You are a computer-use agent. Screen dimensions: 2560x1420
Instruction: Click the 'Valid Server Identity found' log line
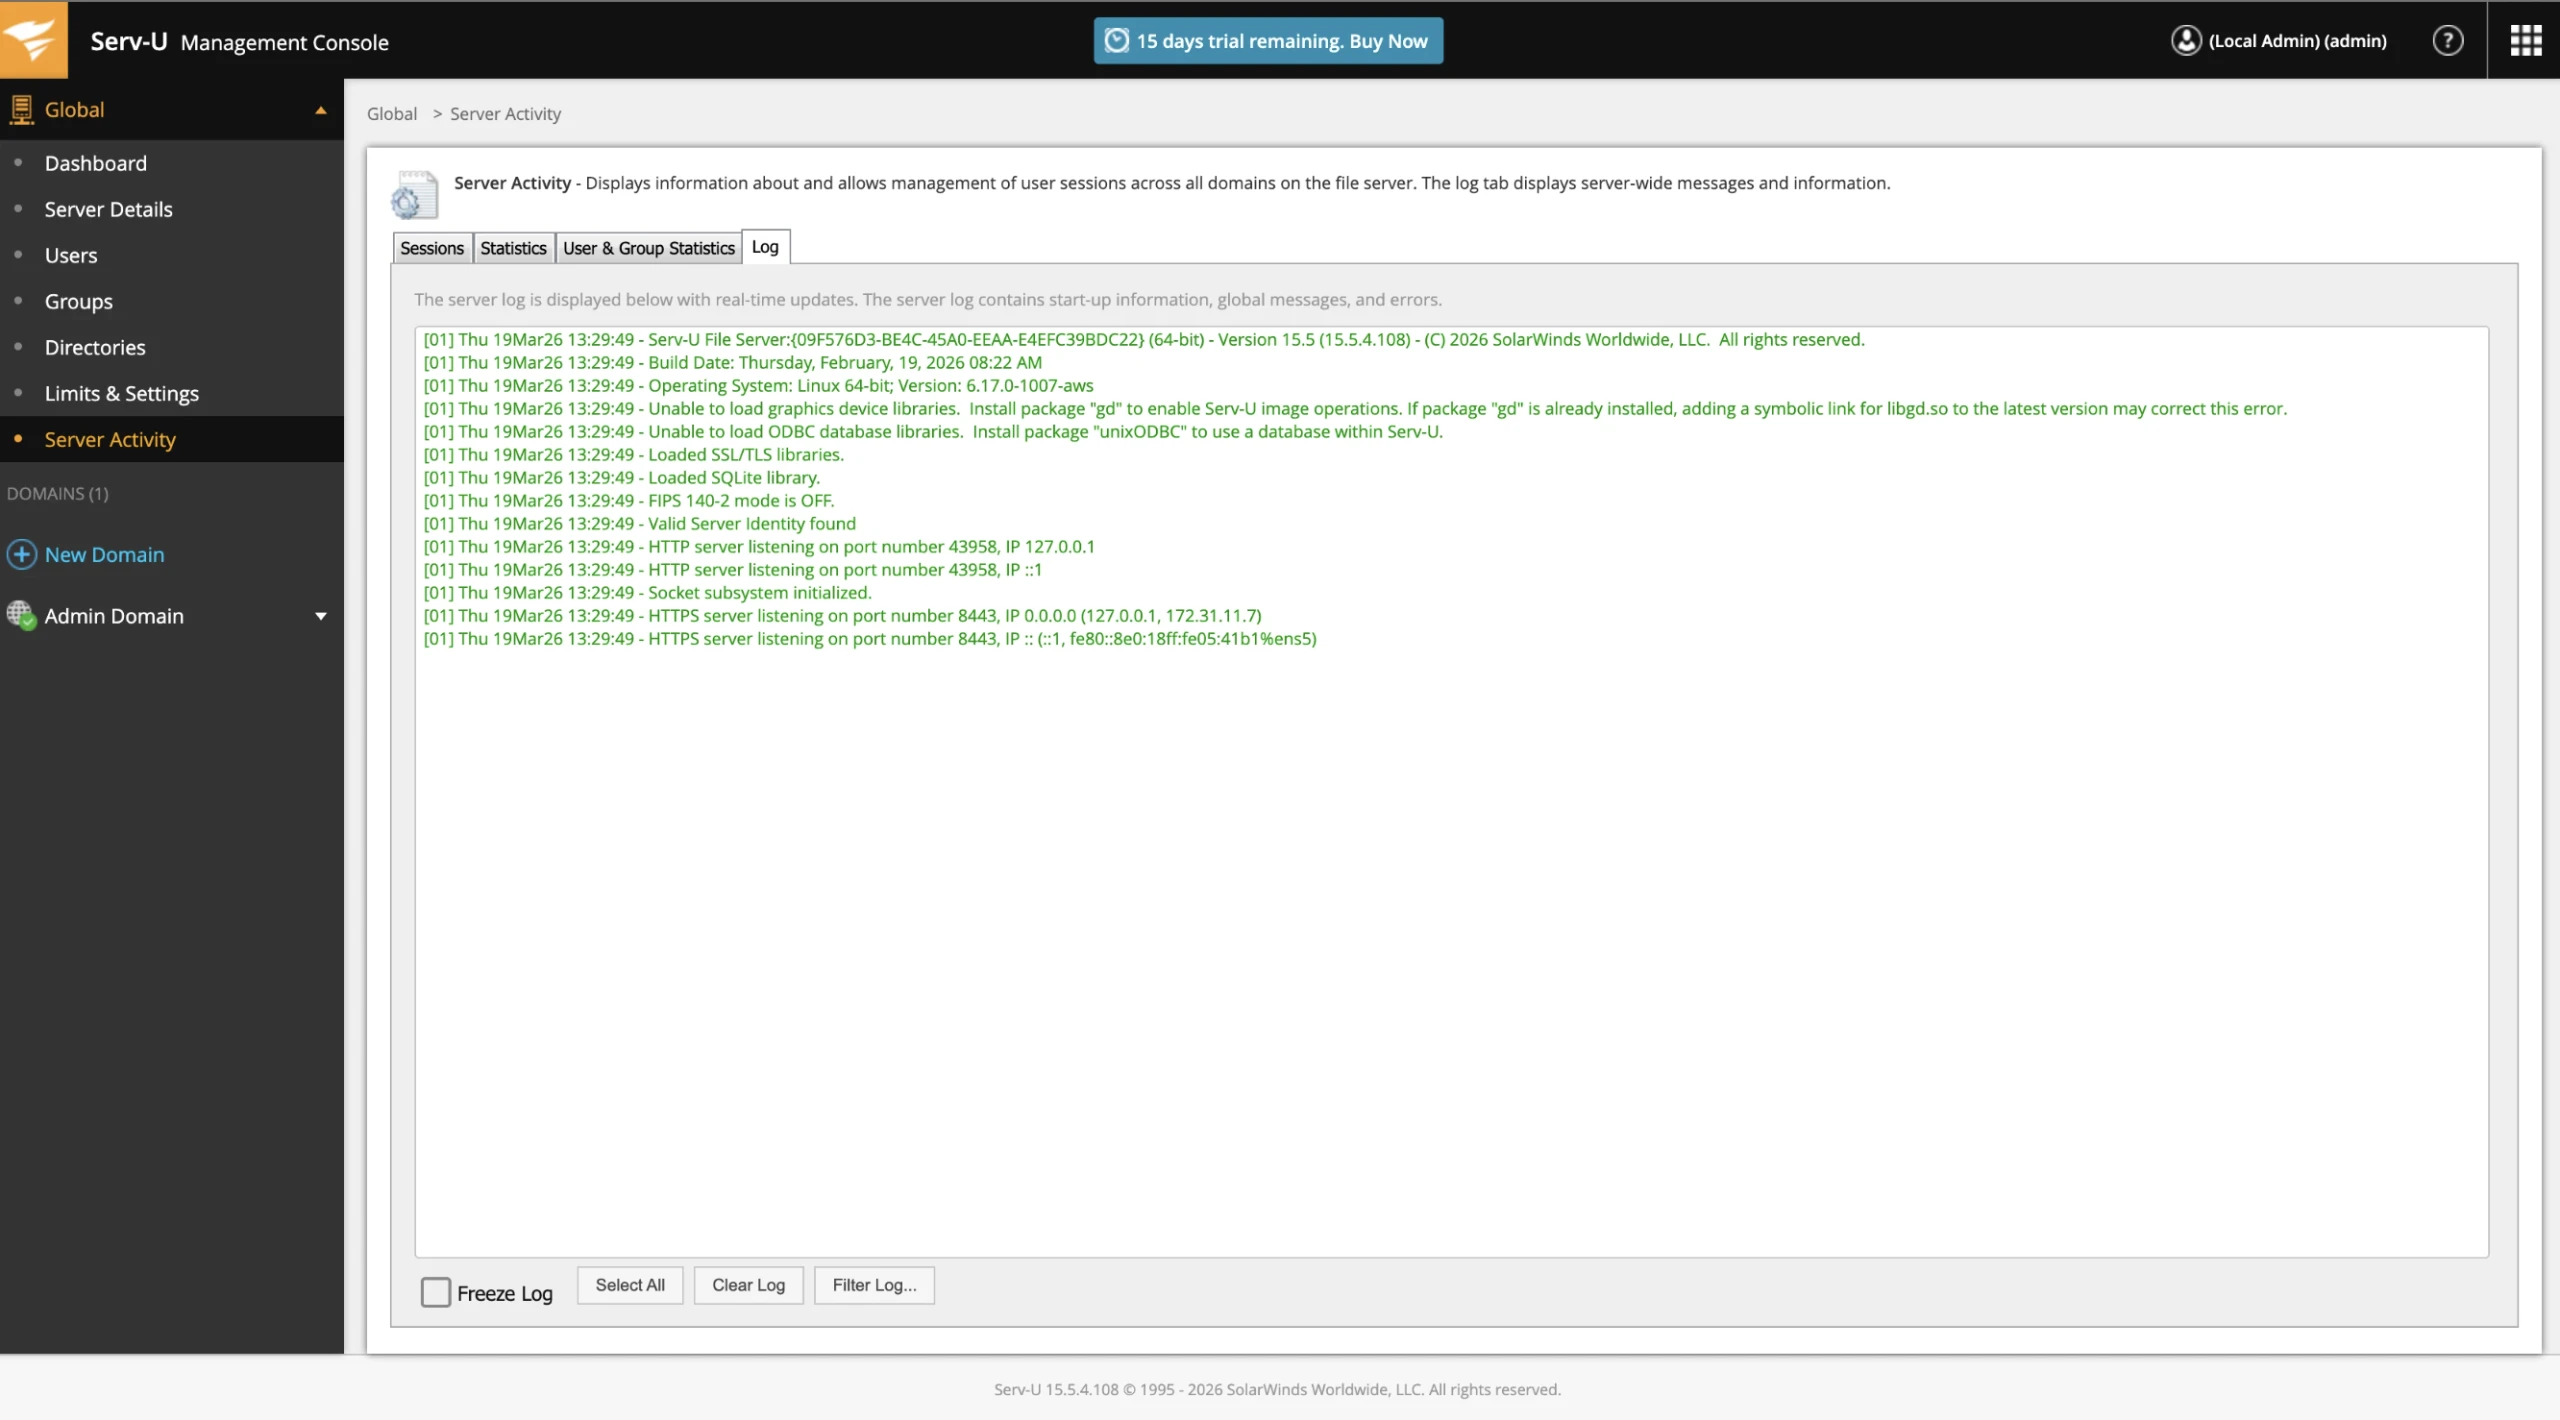(639, 523)
